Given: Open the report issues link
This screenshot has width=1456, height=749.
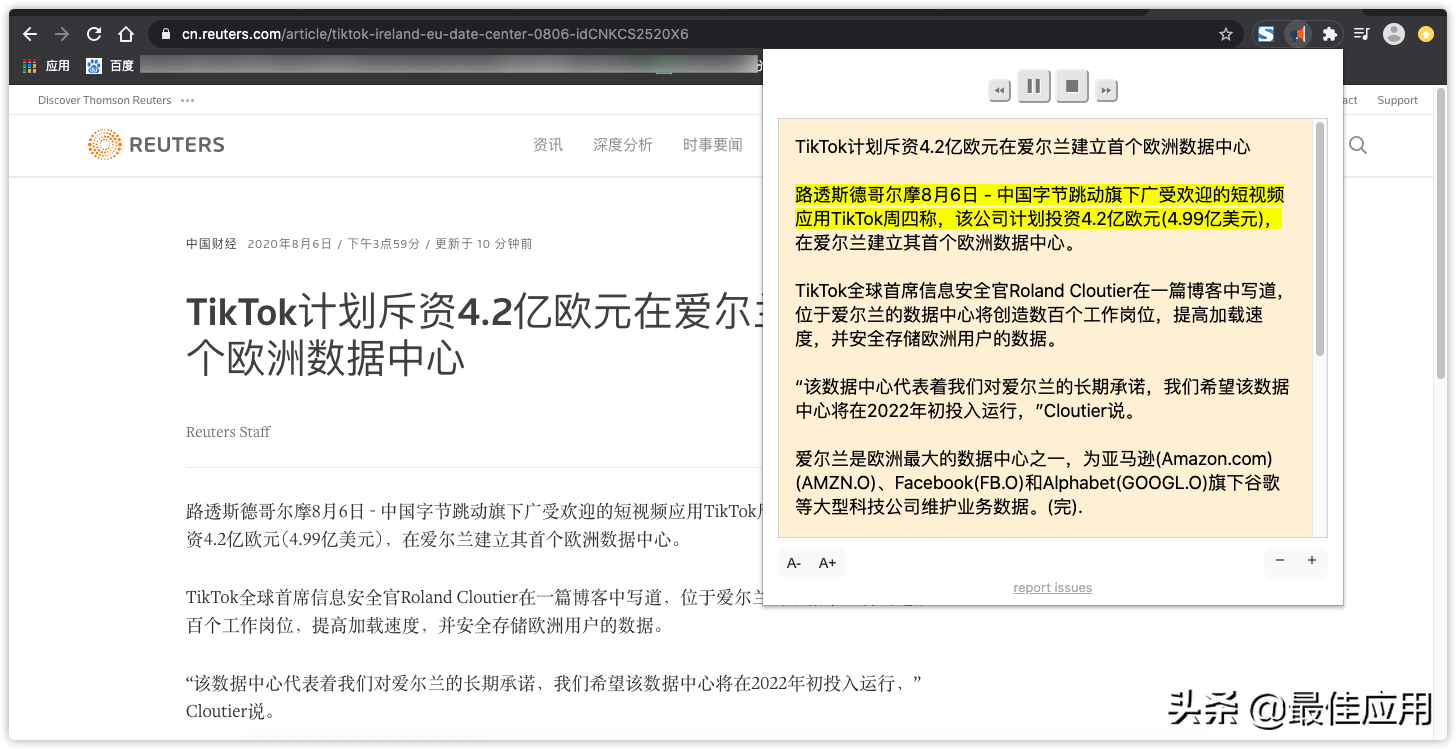Looking at the screenshot, I should click(x=1052, y=588).
